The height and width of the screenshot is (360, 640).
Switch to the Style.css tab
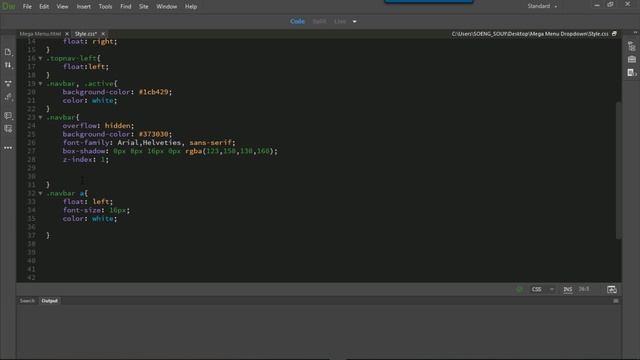click(x=86, y=34)
